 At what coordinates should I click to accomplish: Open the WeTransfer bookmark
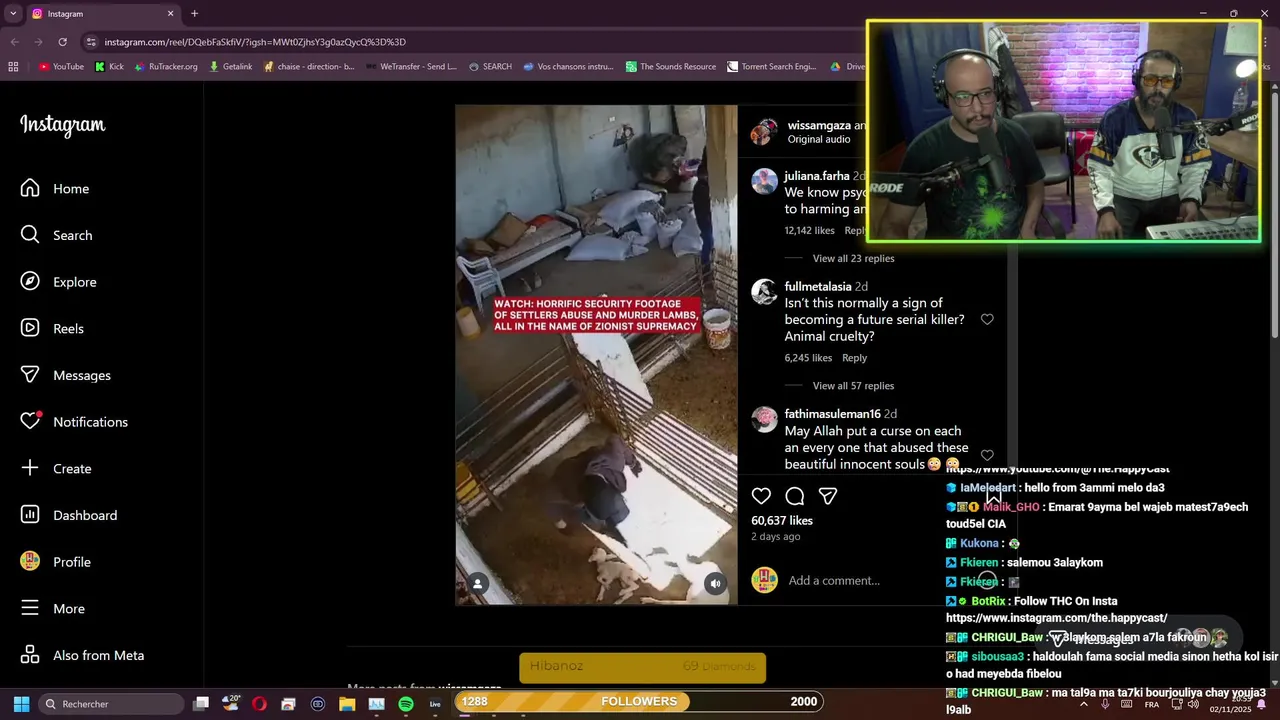[412, 67]
